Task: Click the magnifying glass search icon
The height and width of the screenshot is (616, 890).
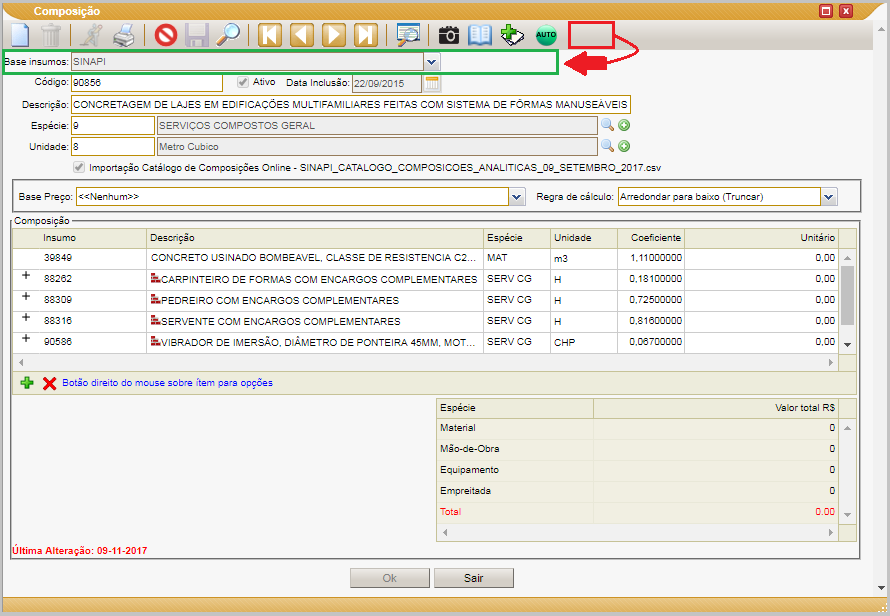Action: point(229,35)
